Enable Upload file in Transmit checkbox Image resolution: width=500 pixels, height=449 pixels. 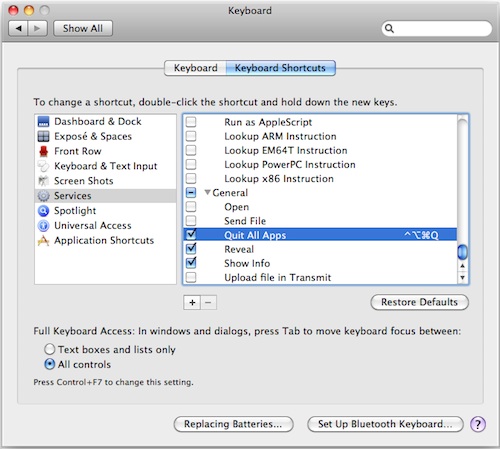point(191,277)
